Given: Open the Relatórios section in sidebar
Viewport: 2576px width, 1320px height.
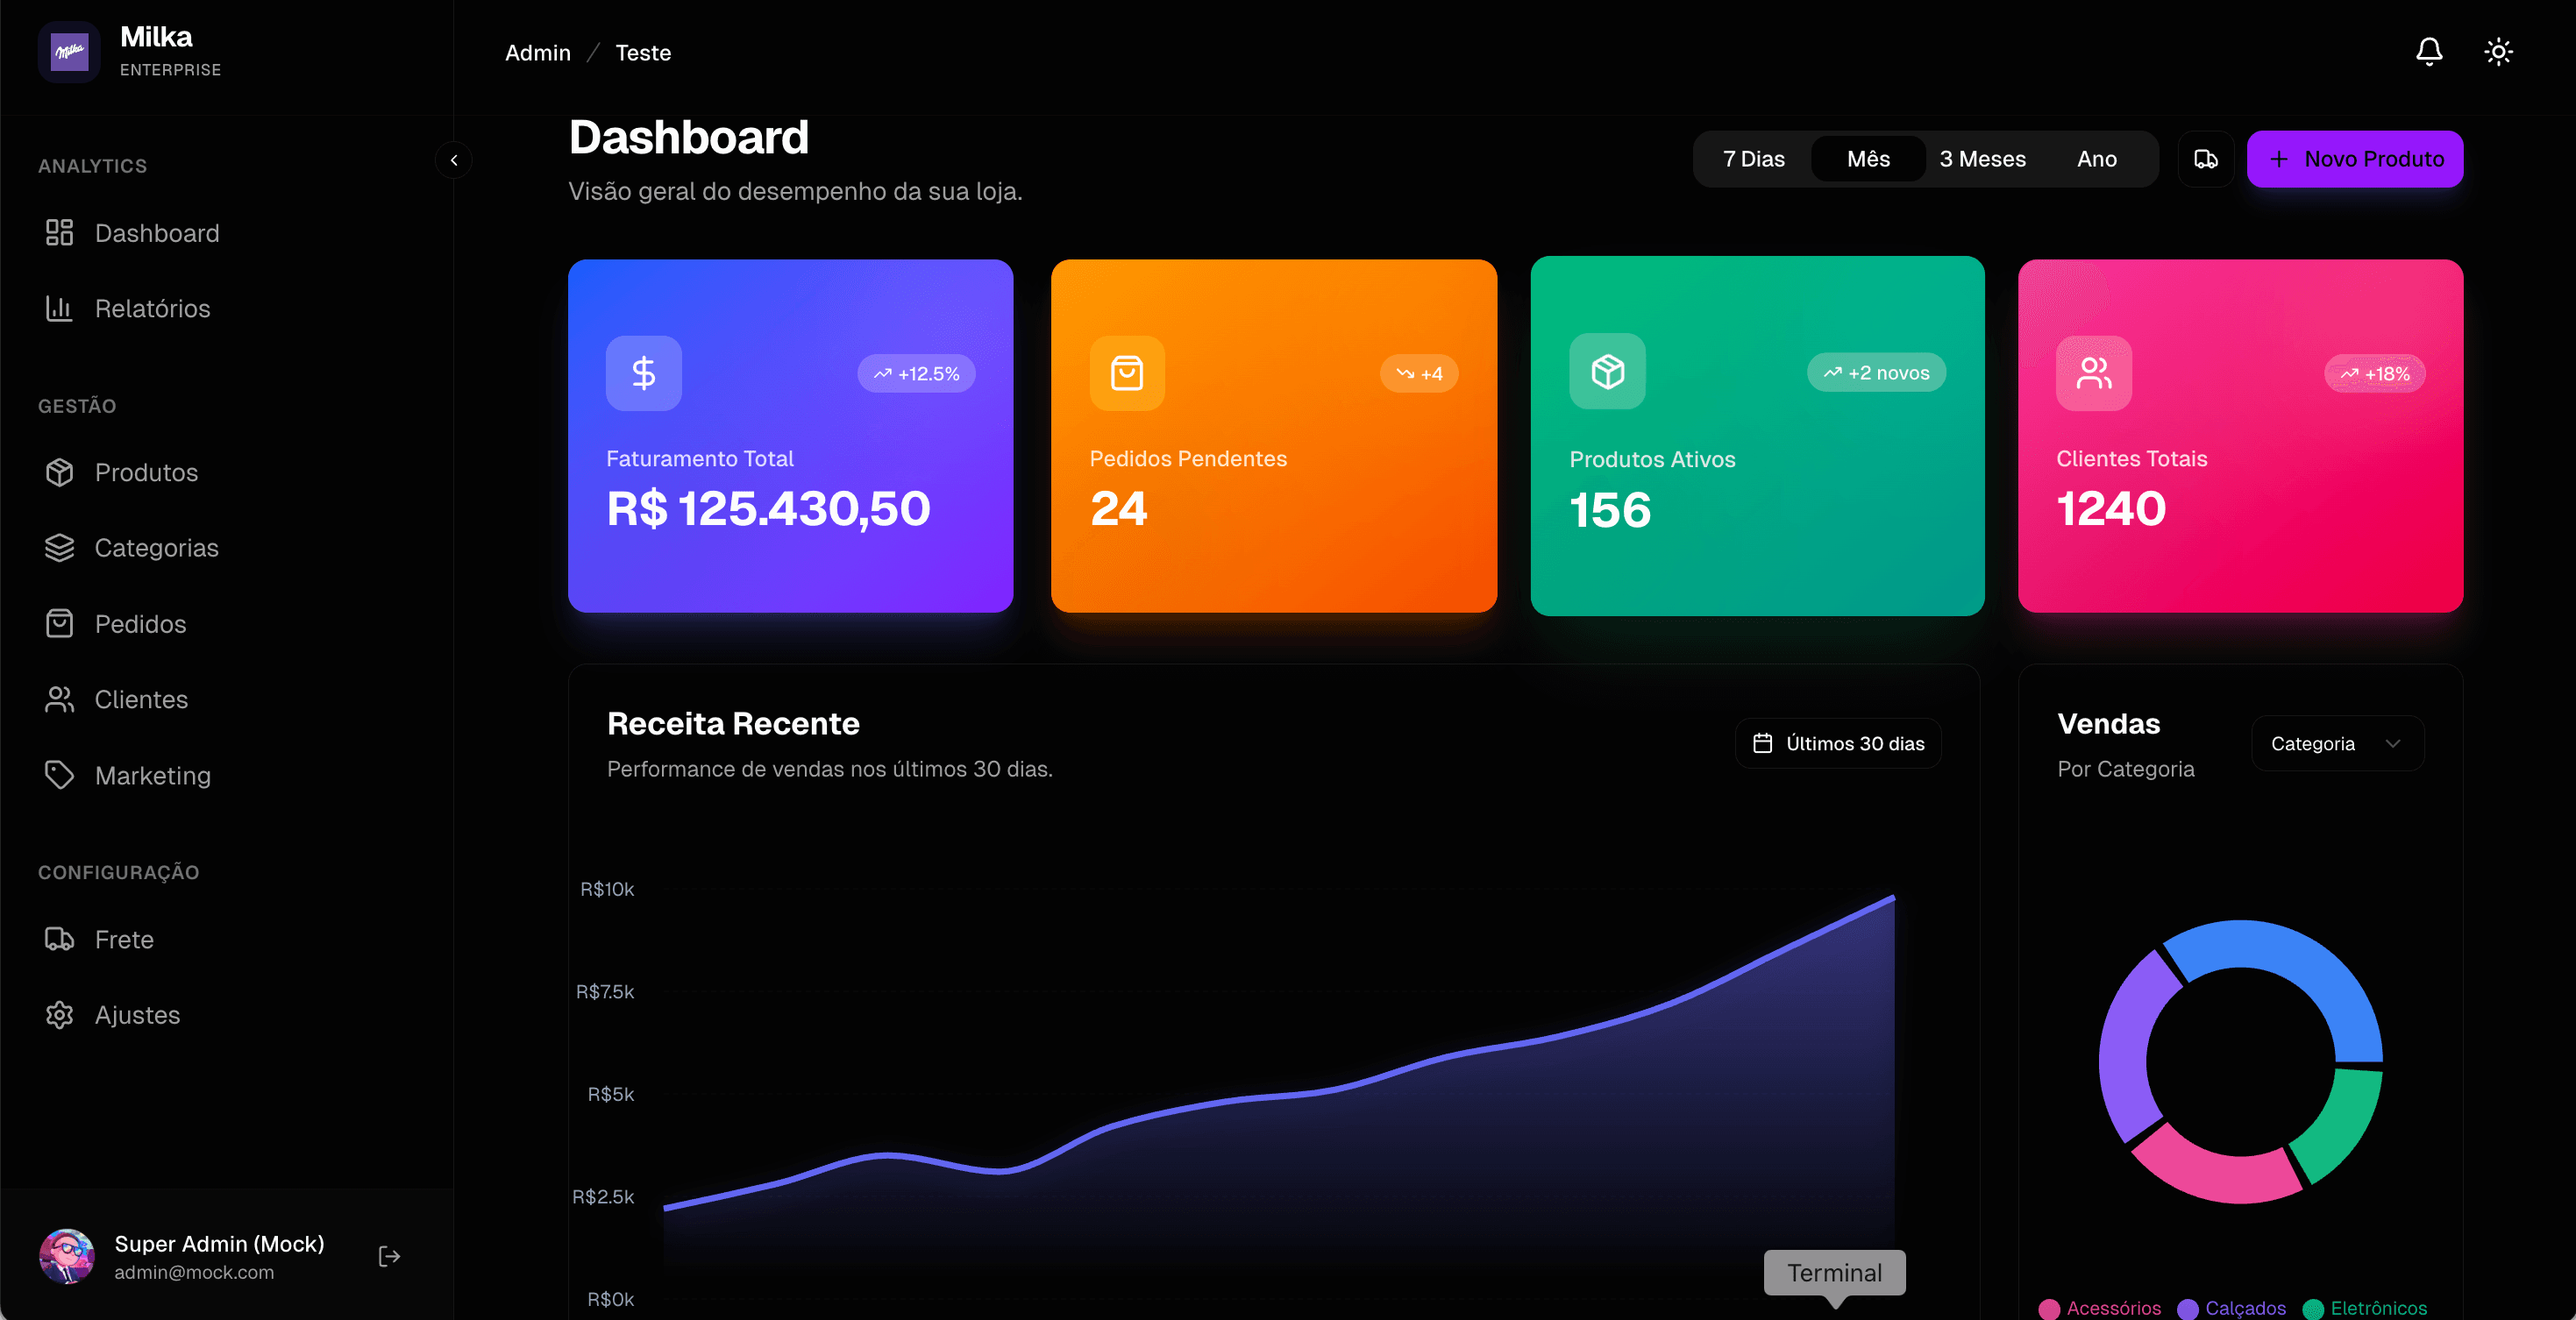Looking at the screenshot, I should [x=152, y=308].
